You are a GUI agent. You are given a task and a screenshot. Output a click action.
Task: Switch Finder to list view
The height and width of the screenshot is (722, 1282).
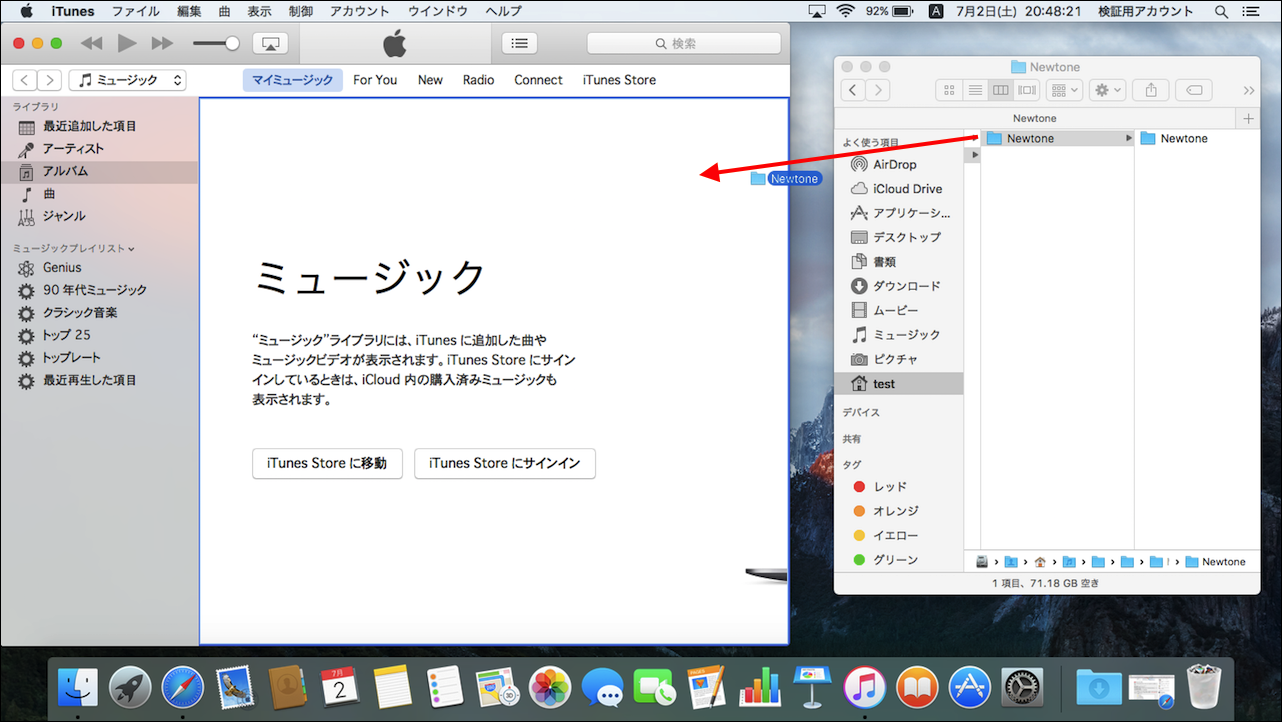click(x=975, y=90)
